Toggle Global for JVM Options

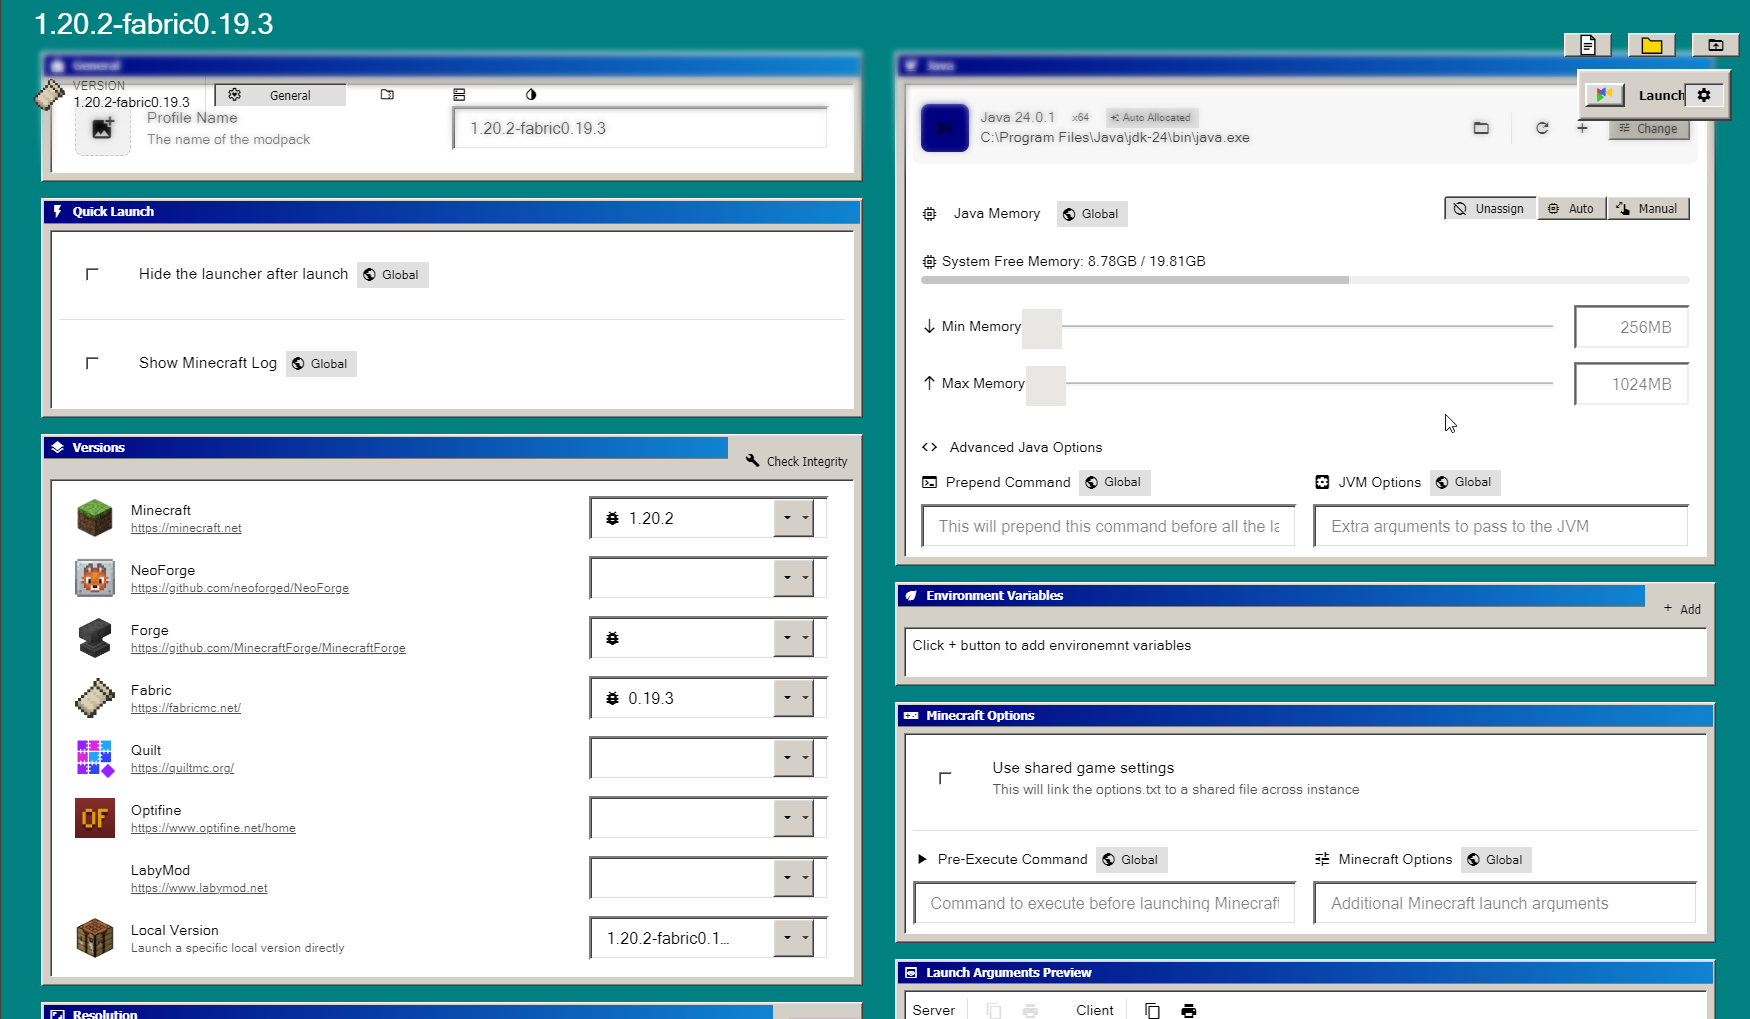tap(1465, 482)
